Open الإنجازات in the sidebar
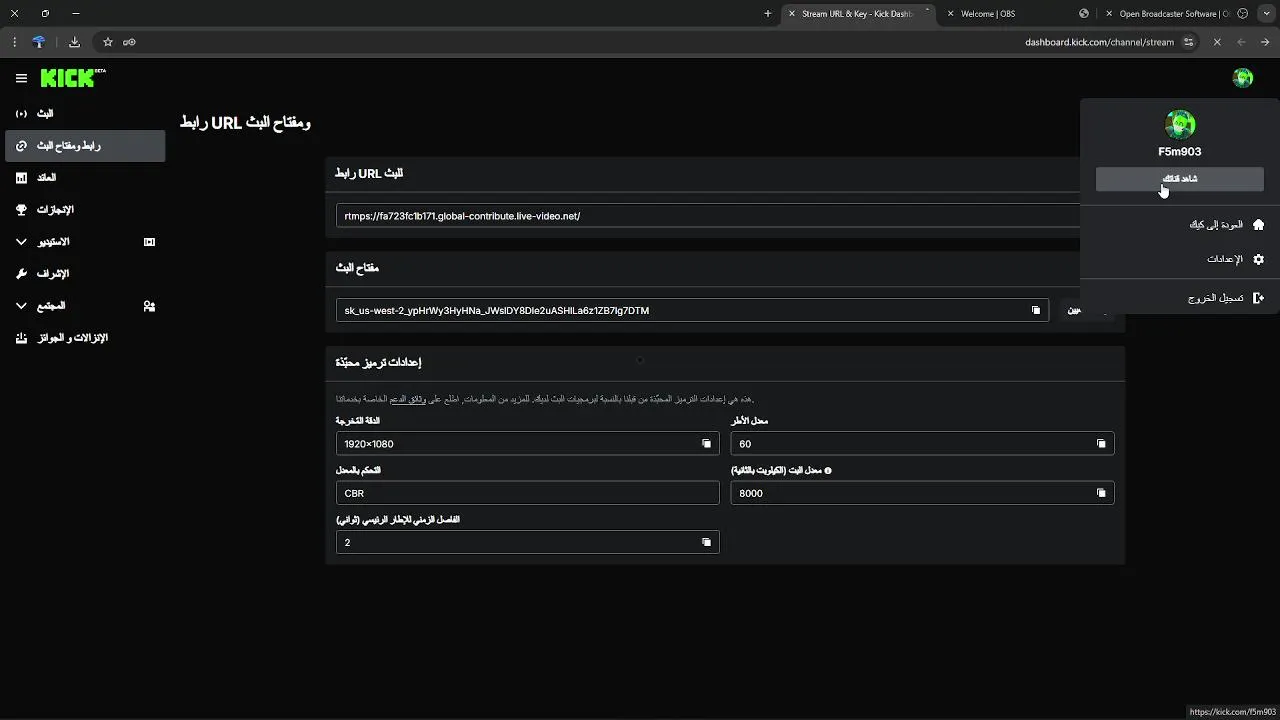 85,210
